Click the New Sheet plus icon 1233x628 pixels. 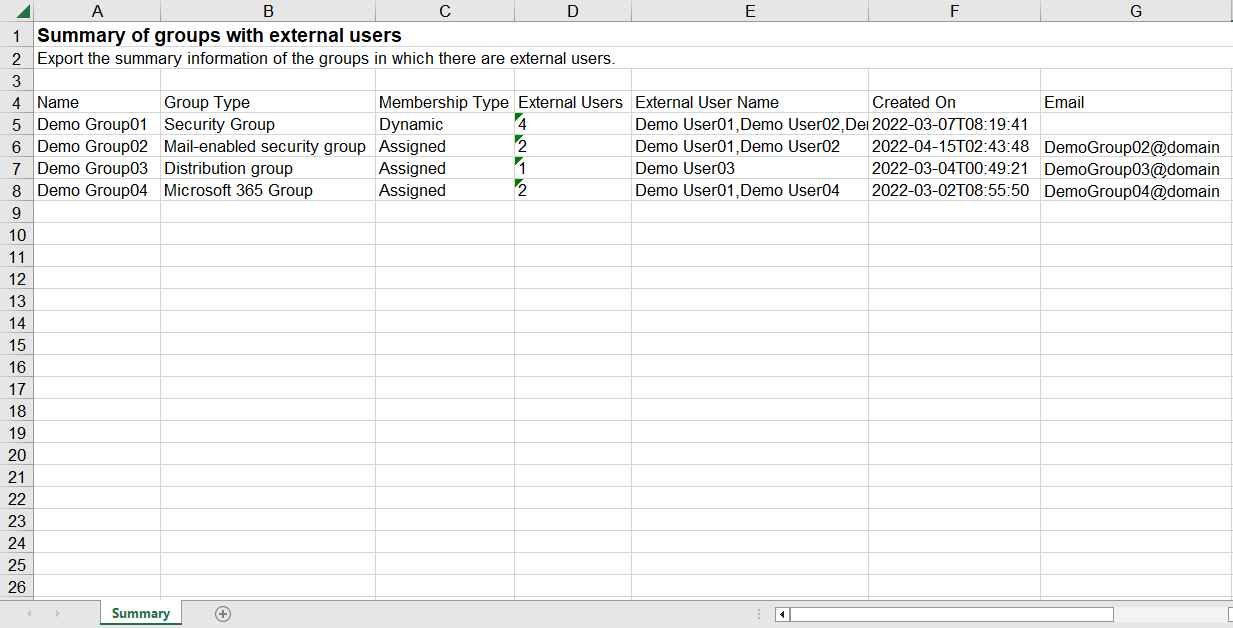tap(221, 613)
